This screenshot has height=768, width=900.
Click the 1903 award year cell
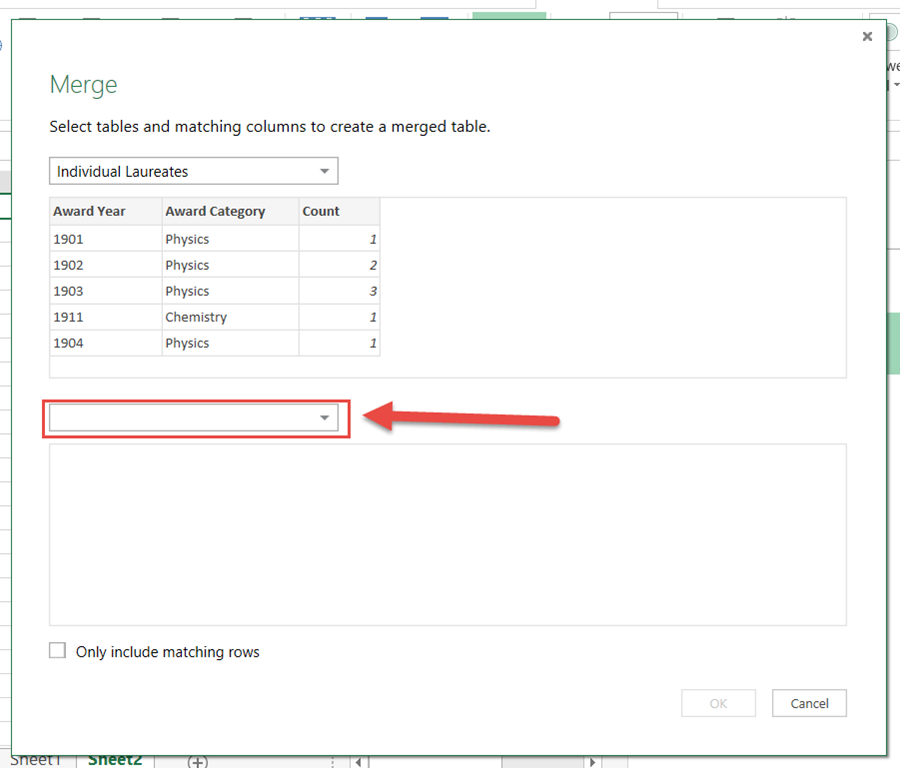coord(105,291)
